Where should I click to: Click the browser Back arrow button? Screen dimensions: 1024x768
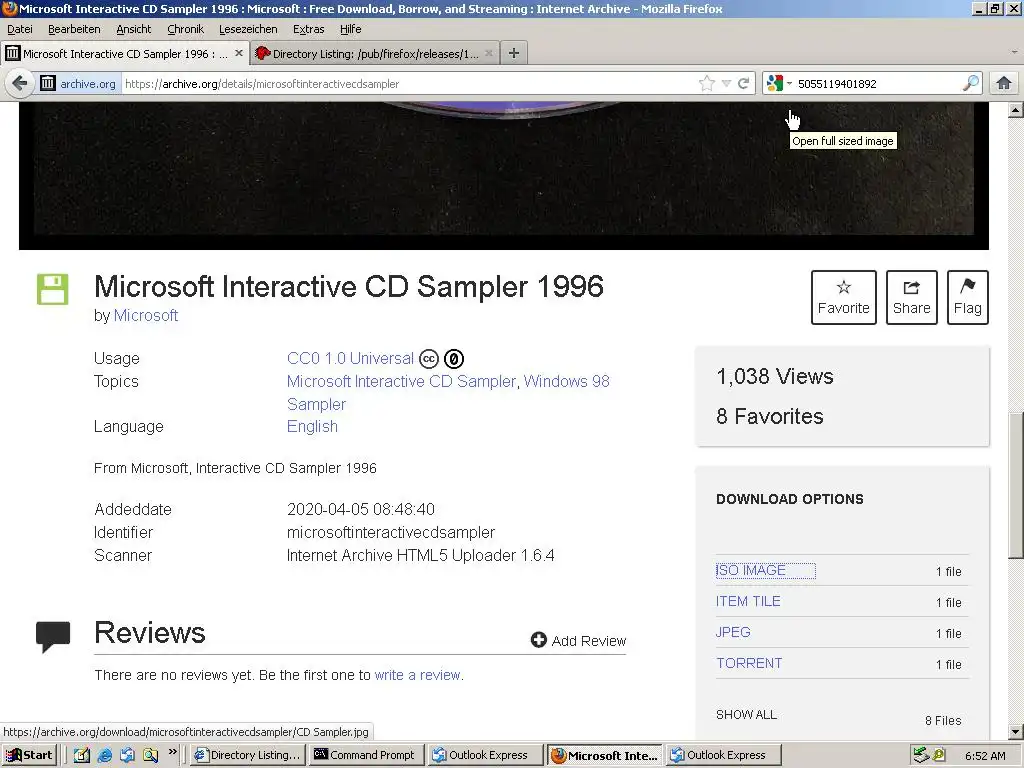tap(20, 84)
